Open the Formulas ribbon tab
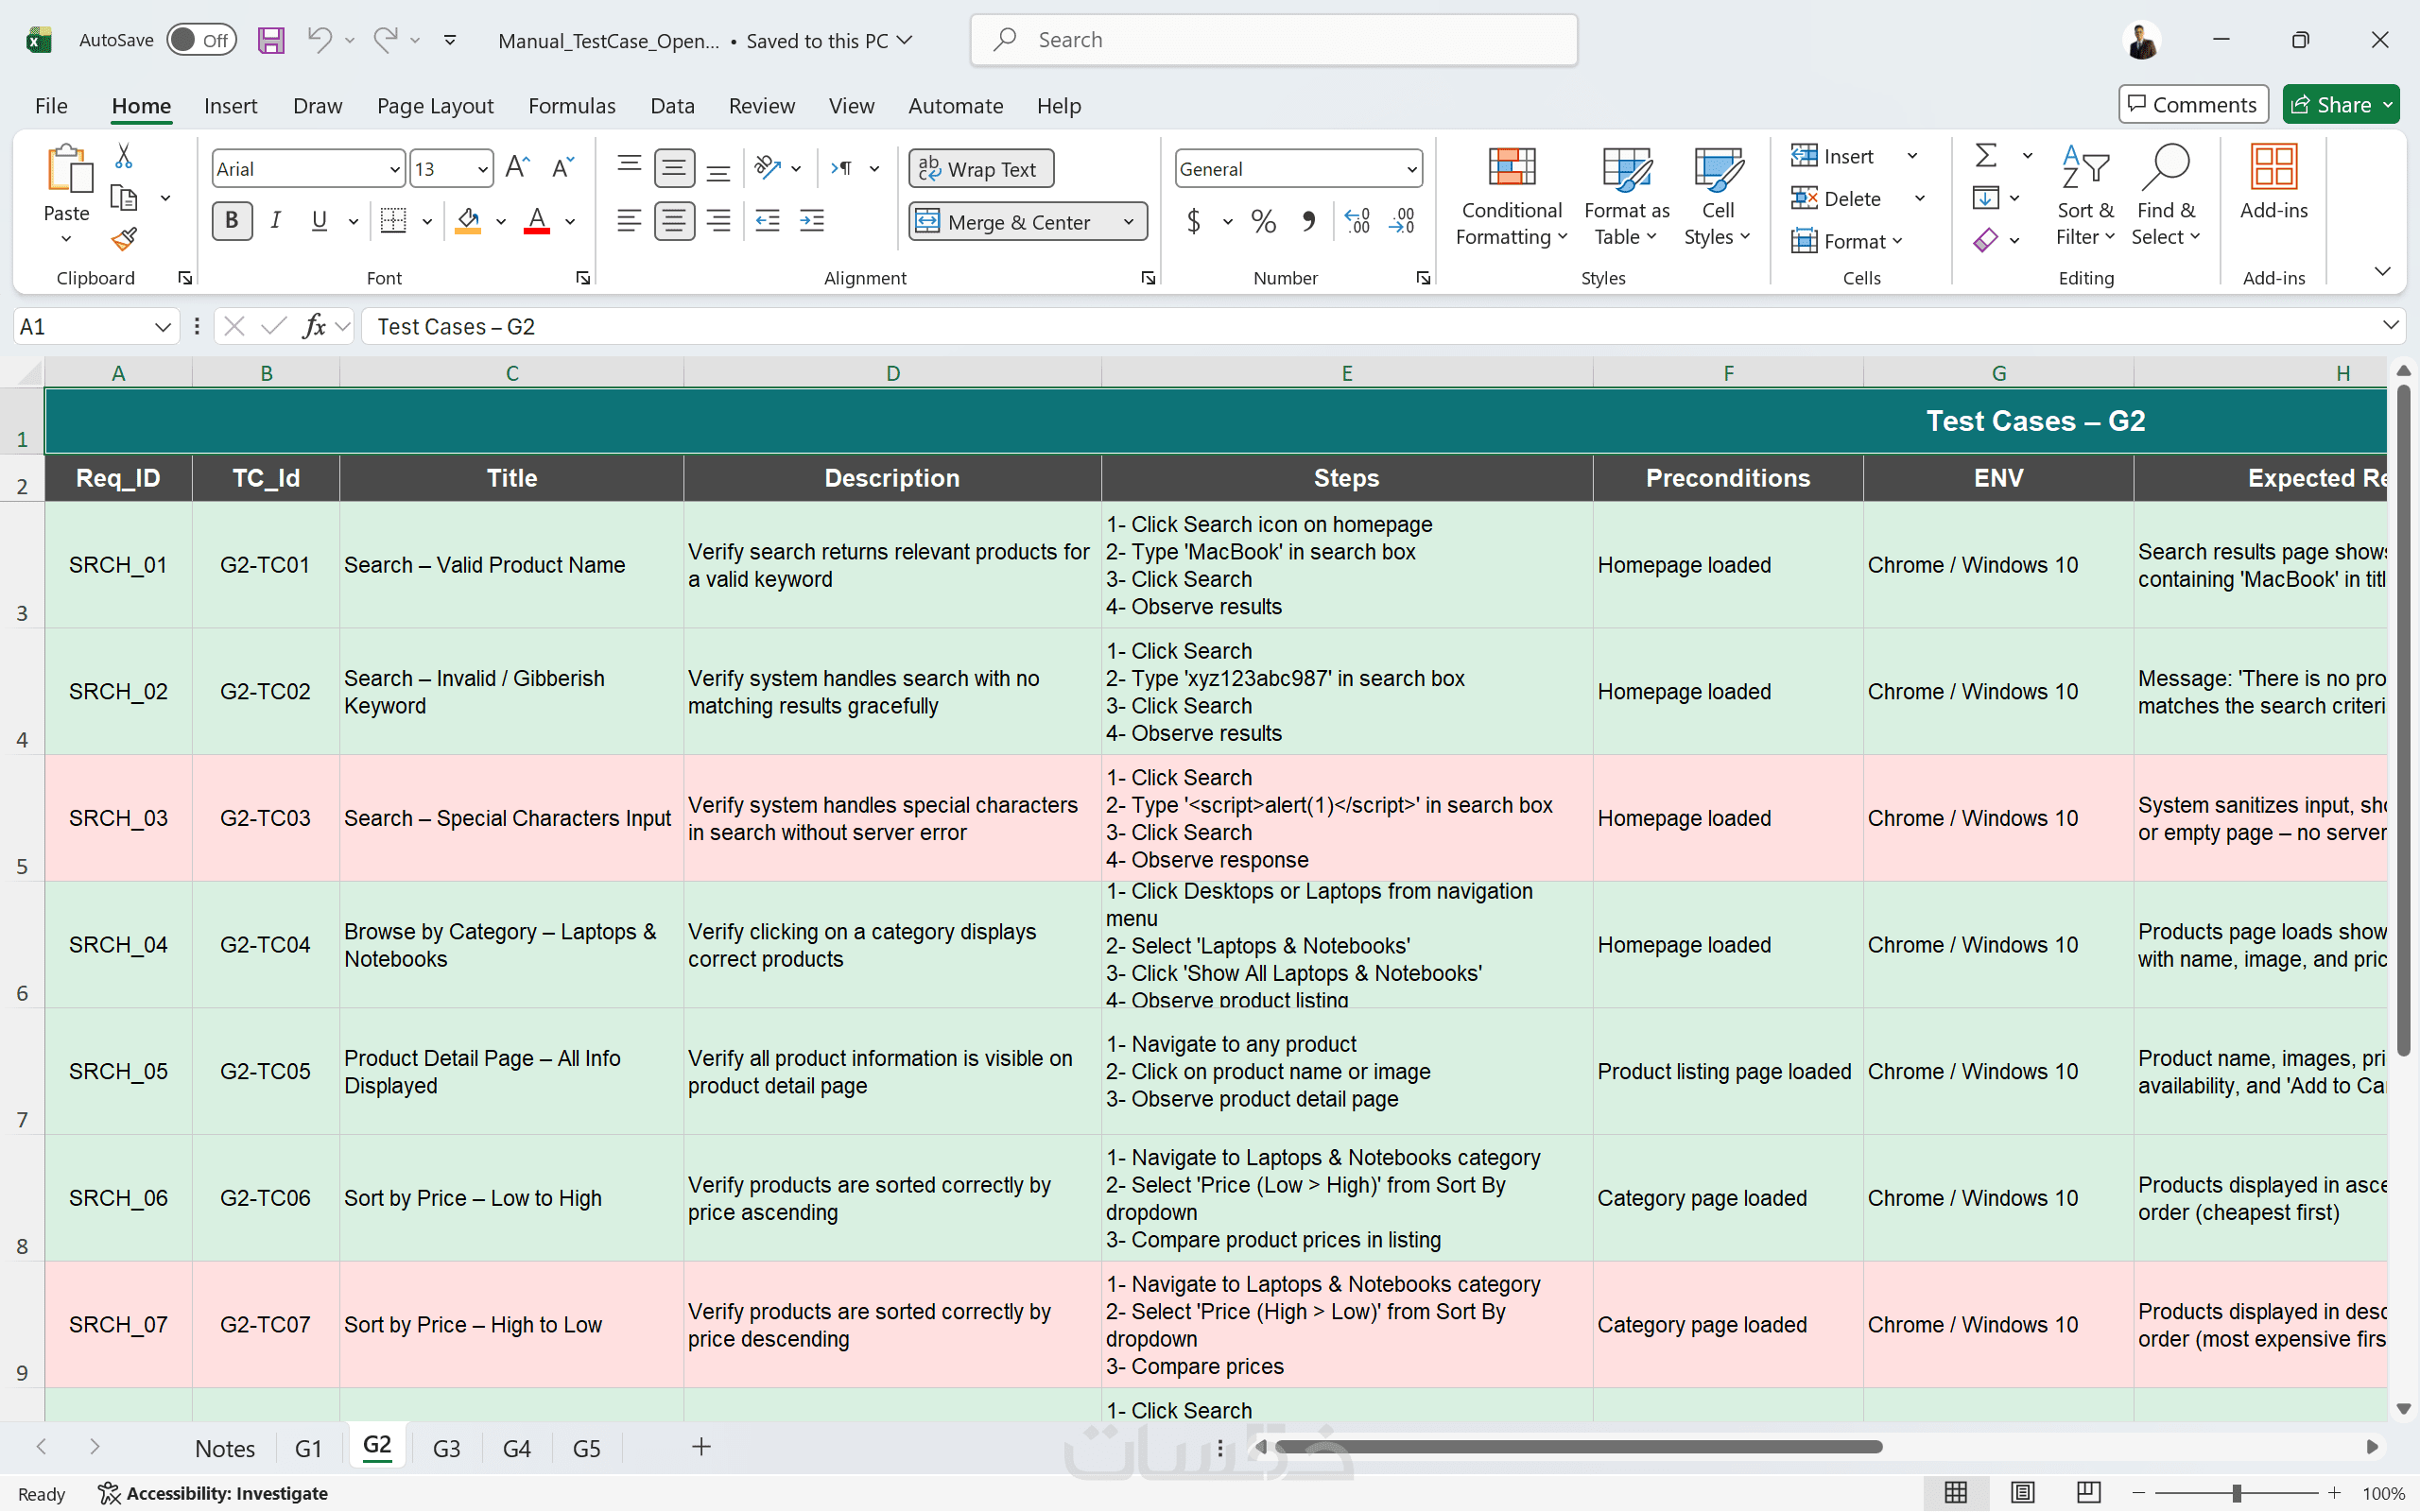The height and width of the screenshot is (1512, 2420). (571, 106)
